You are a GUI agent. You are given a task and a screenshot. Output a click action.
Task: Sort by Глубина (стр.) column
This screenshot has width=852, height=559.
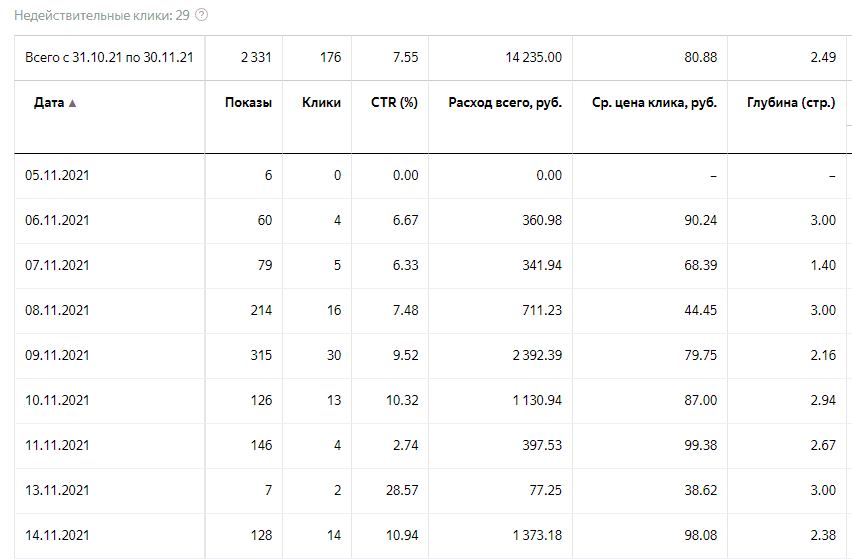click(x=791, y=103)
